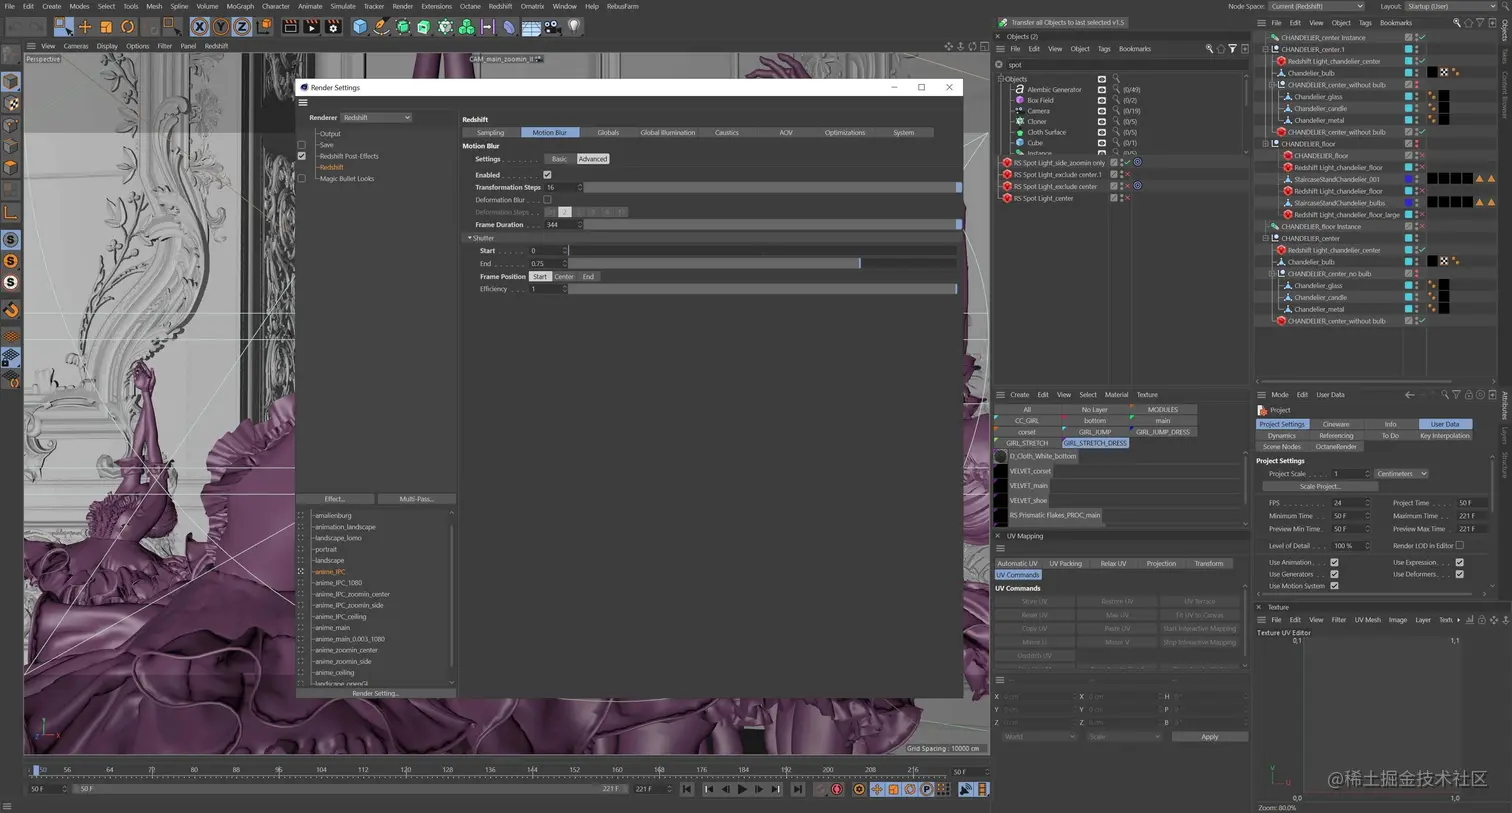Open the AOV tab
Screen dimensions: 1512x813
coord(785,133)
